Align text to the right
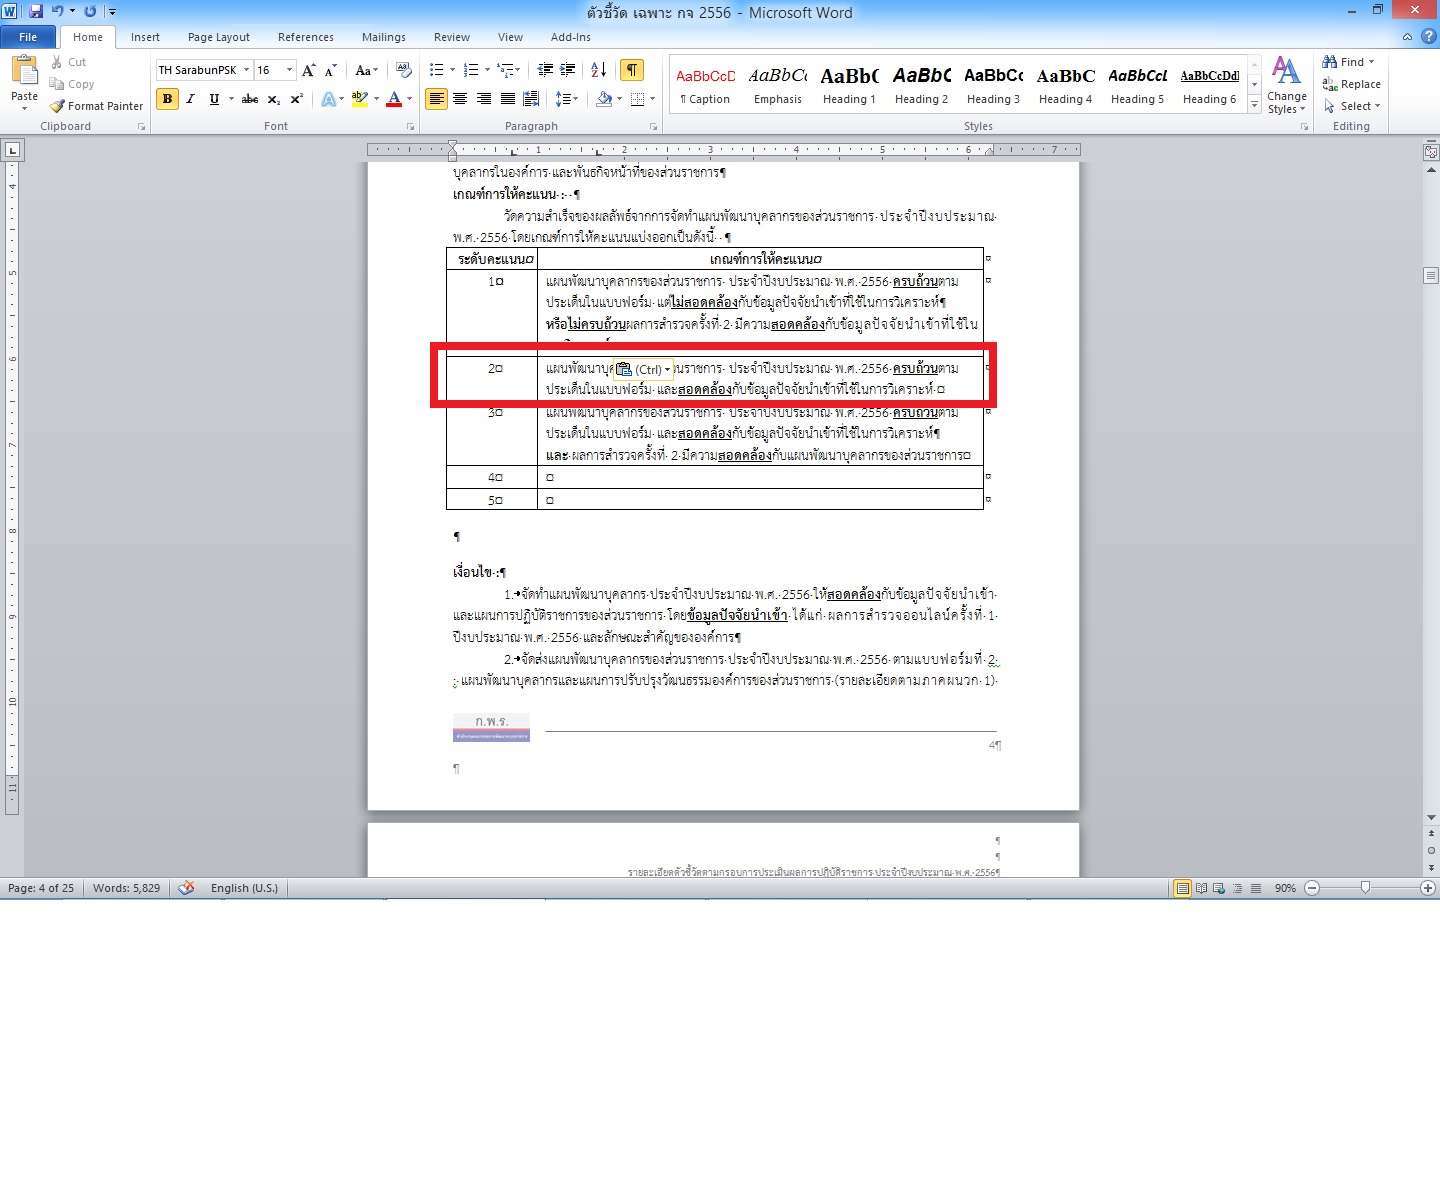This screenshot has height=1204, width=1440. (x=484, y=99)
